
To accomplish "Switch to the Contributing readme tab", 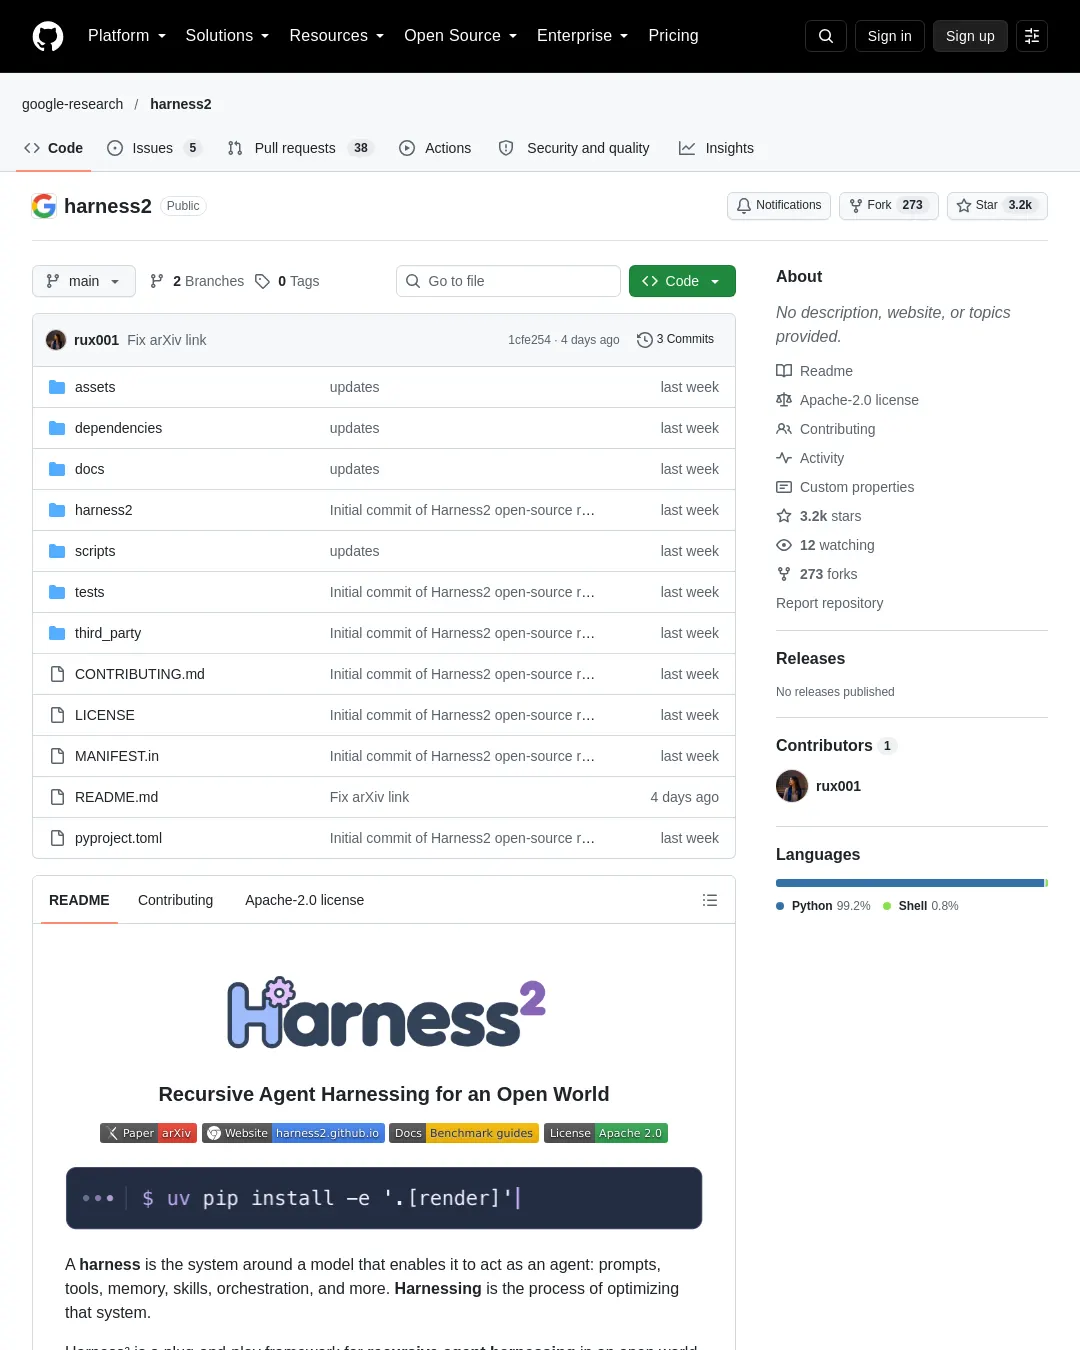I will (175, 900).
